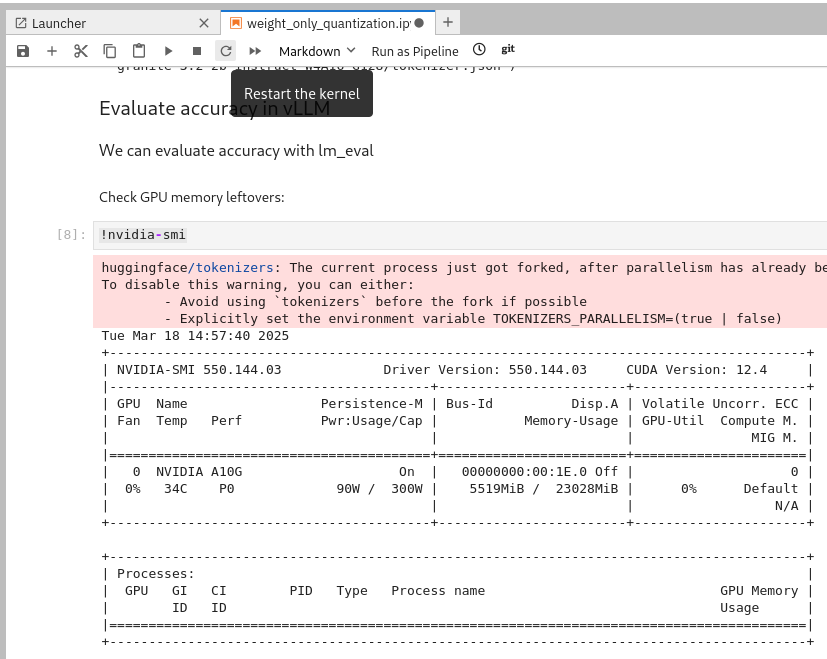The width and height of the screenshot is (827, 659).
Task: Restart kernel and run all cells
Action: tap(255, 51)
